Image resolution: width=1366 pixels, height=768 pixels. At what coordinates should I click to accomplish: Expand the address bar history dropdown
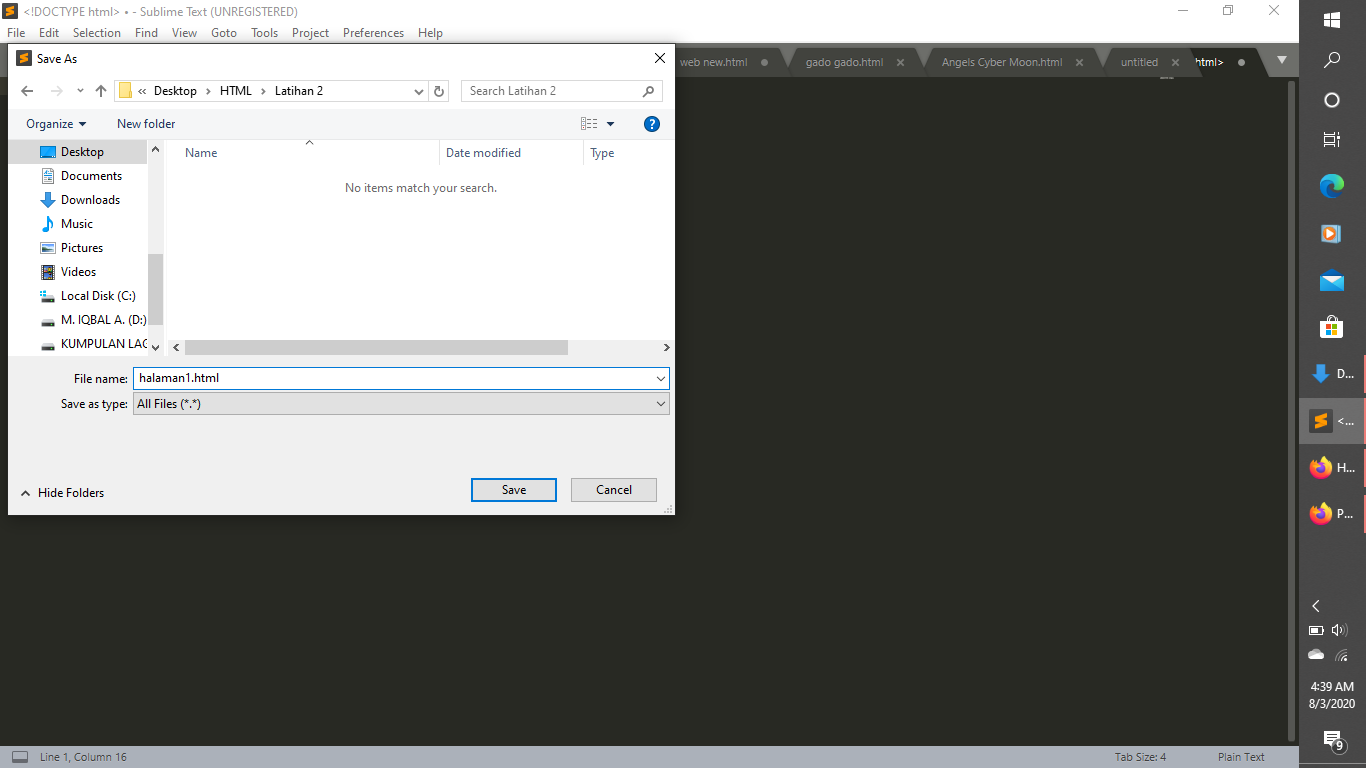(419, 91)
